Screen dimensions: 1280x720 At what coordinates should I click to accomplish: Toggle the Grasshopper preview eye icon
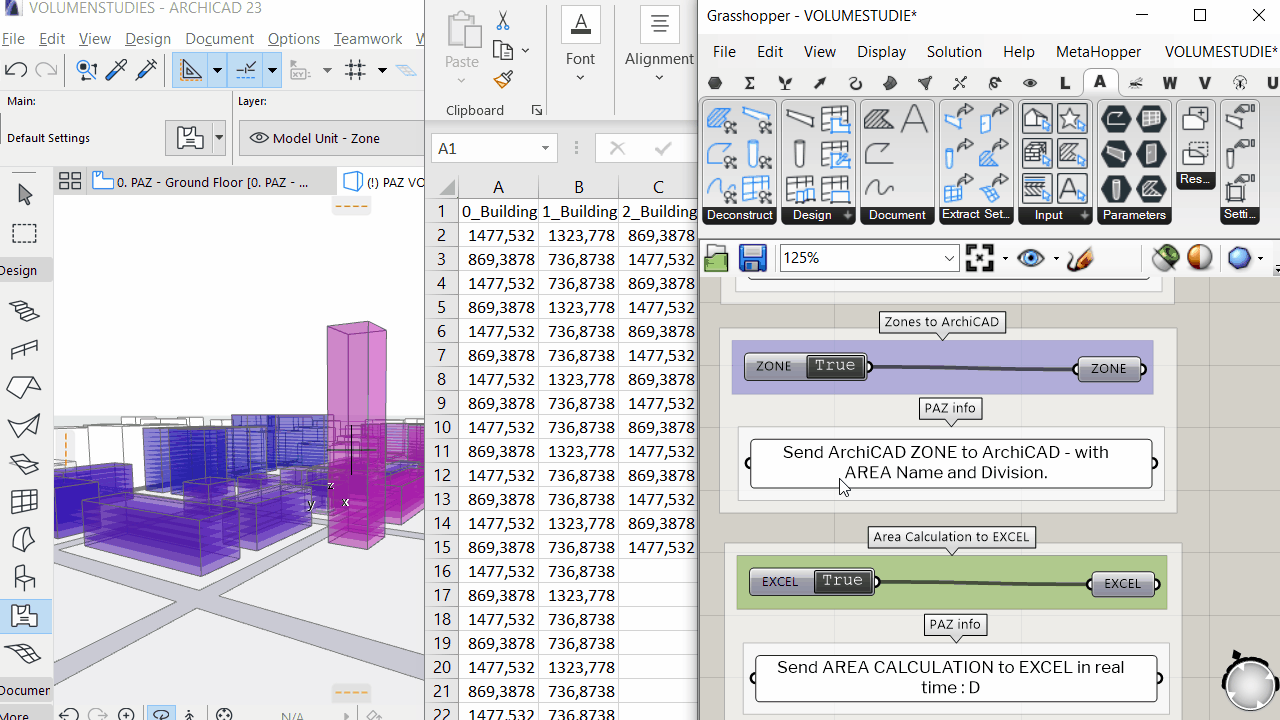pyautogui.click(x=1030, y=259)
